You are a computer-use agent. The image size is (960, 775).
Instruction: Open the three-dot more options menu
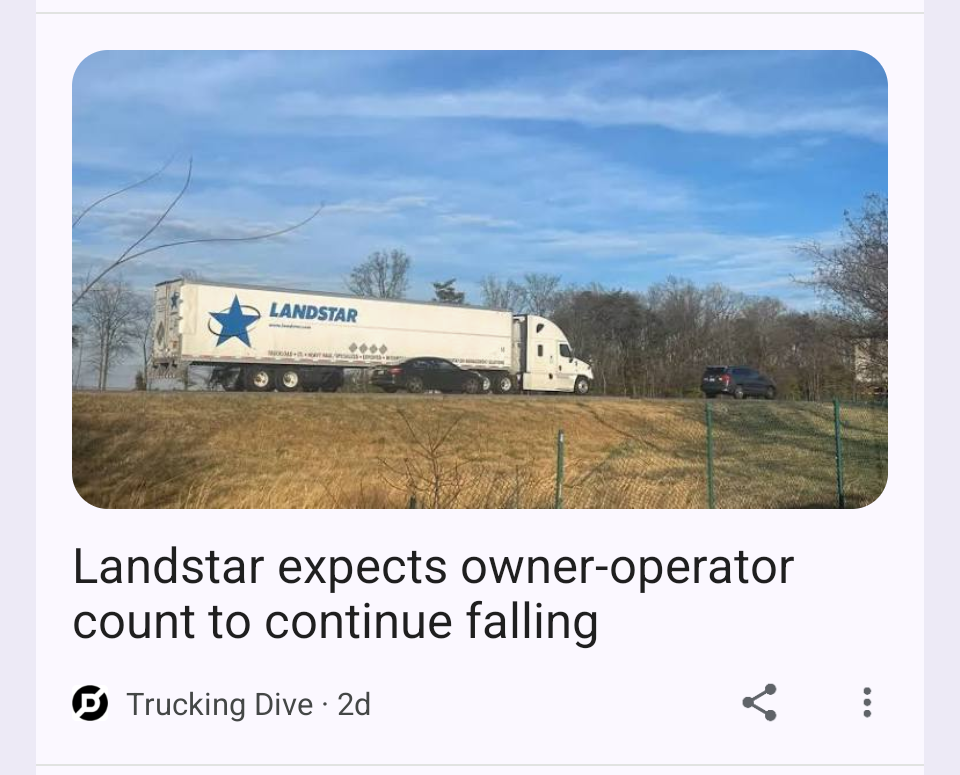(x=866, y=703)
